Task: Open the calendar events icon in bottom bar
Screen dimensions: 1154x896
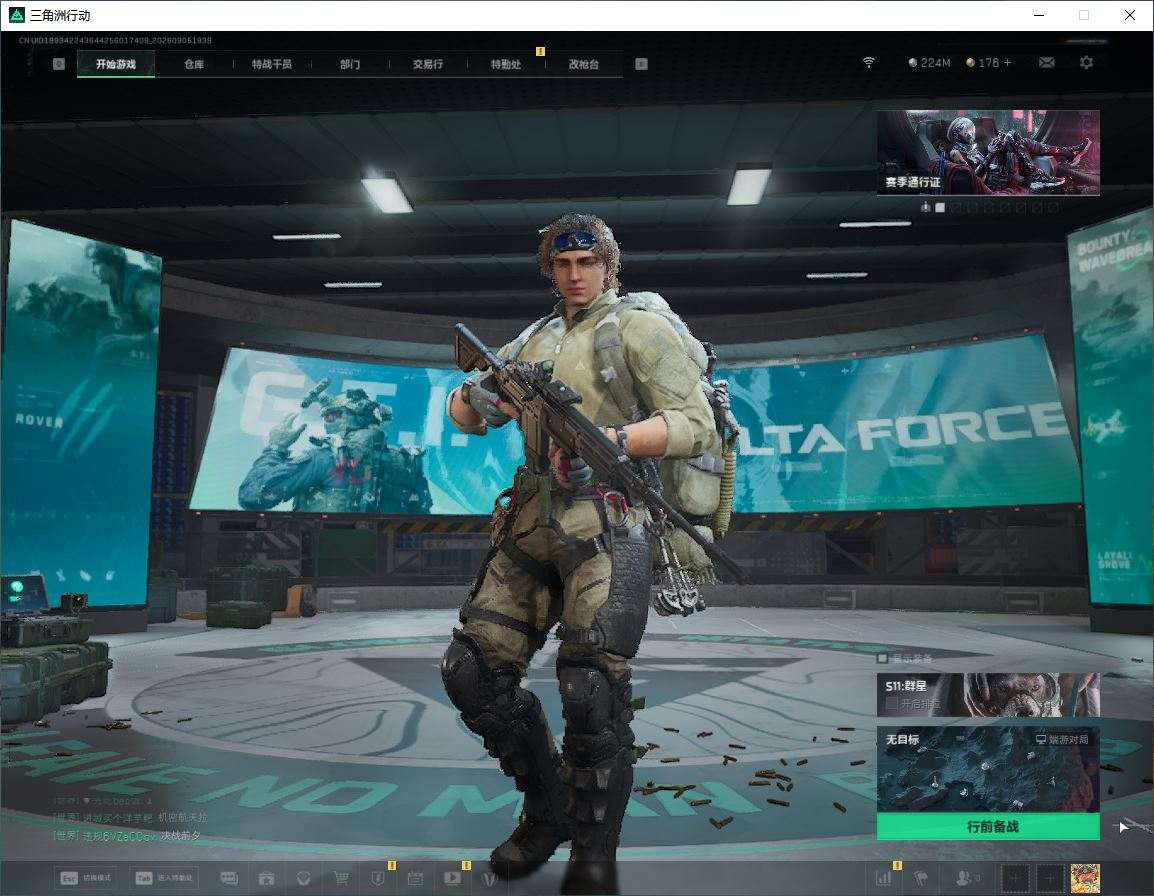Action: pos(415,878)
